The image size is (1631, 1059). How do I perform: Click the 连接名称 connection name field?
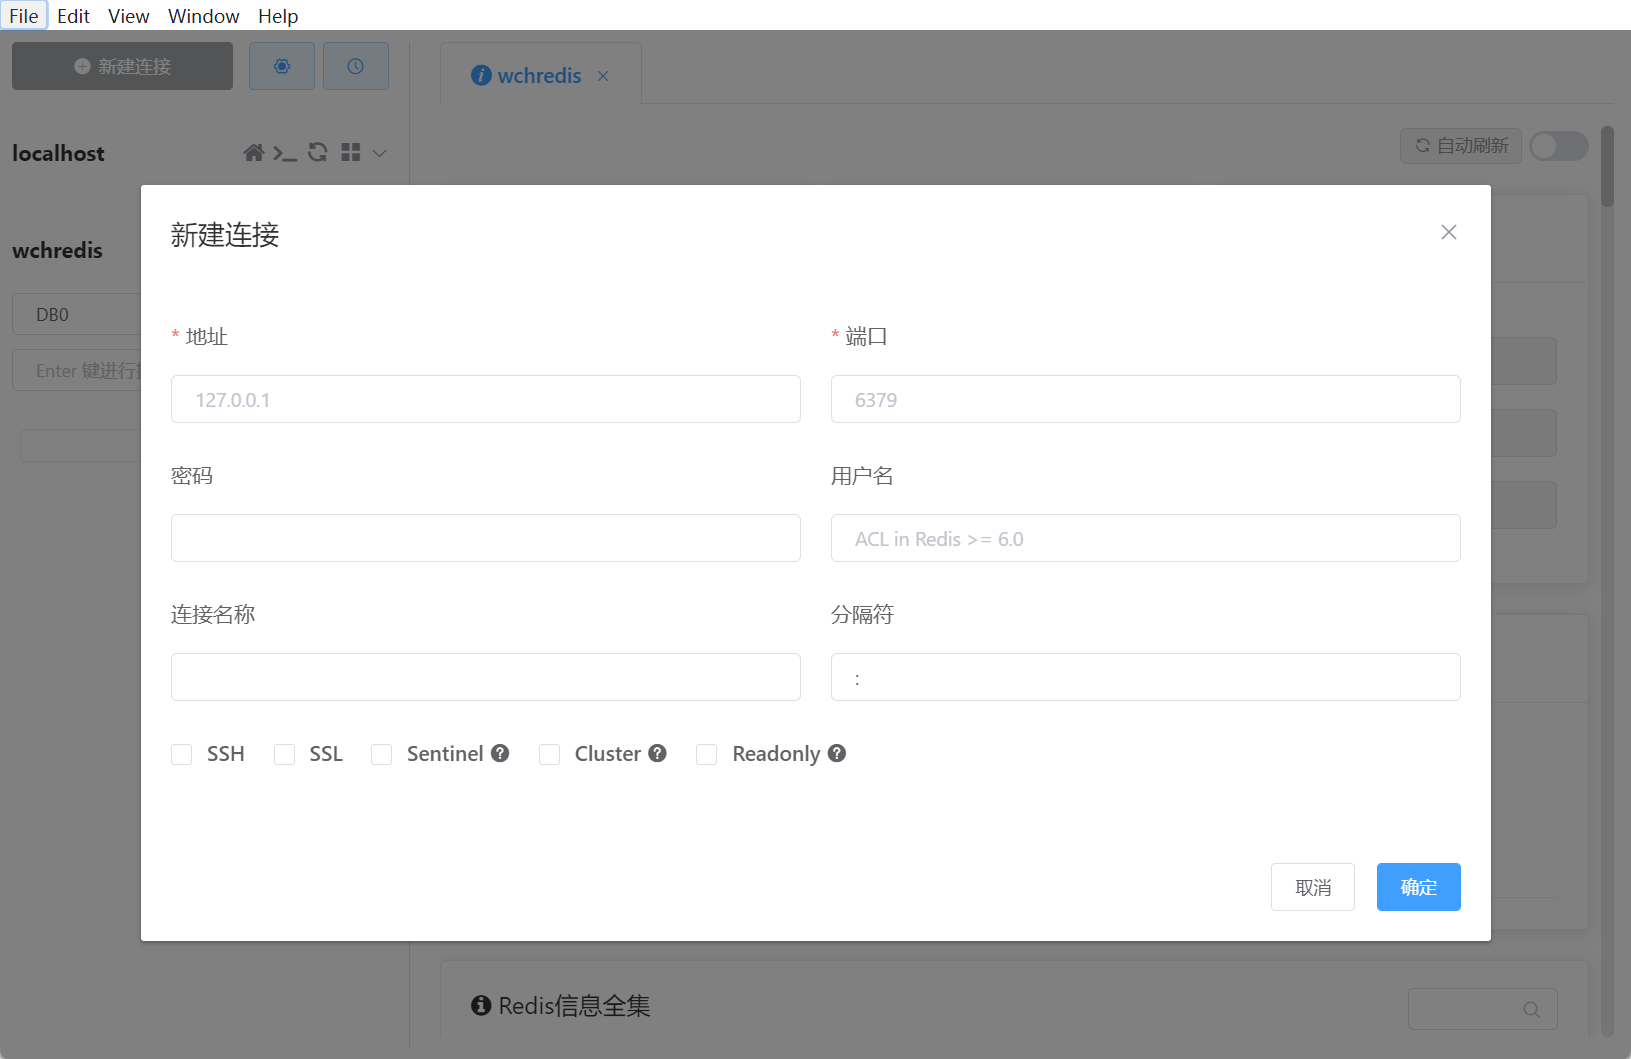point(486,677)
